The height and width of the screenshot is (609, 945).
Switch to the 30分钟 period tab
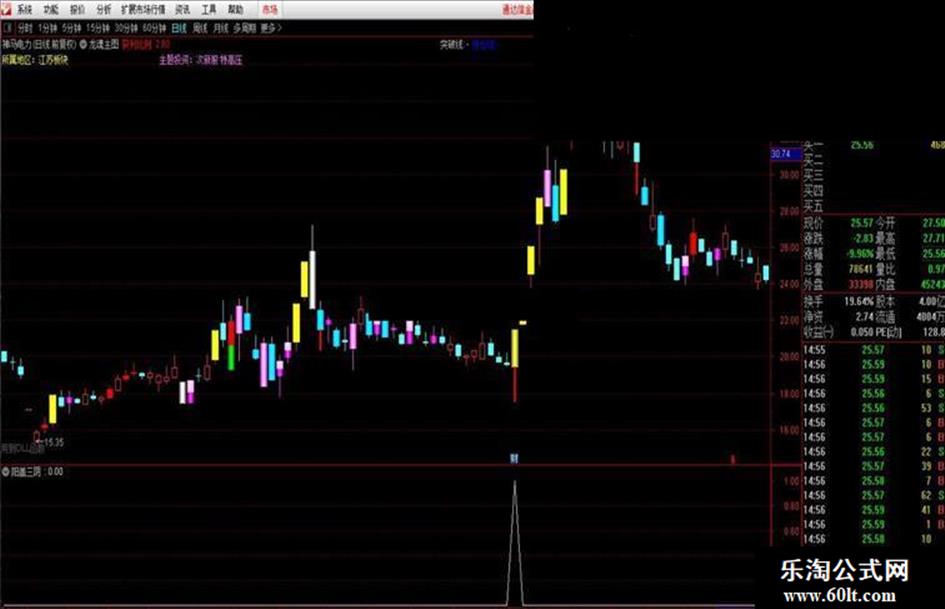pyautogui.click(x=126, y=28)
